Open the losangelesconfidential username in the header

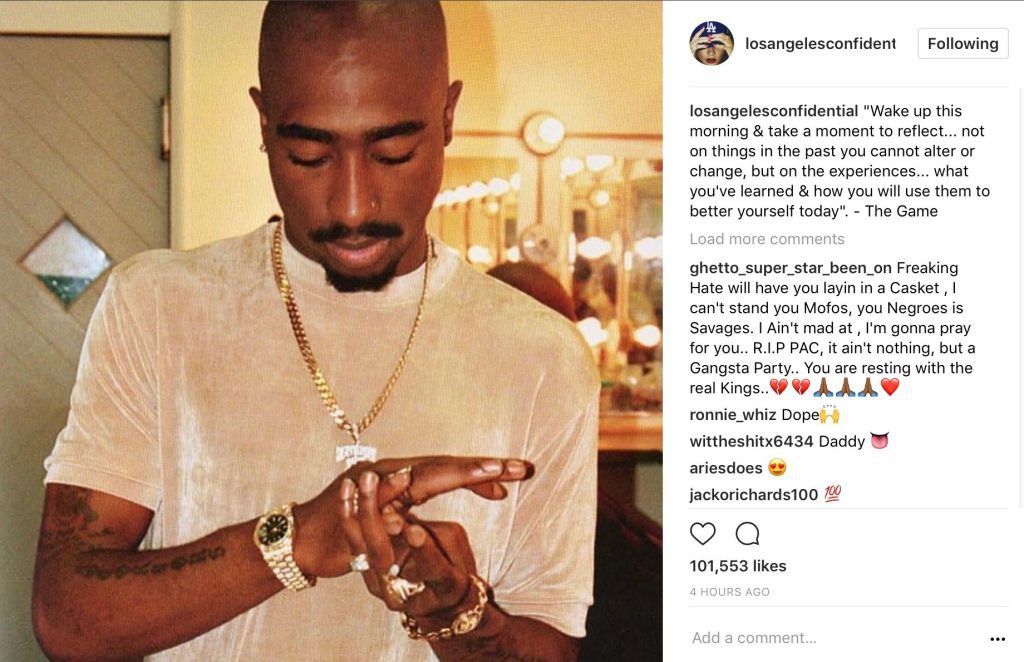click(820, 44)
